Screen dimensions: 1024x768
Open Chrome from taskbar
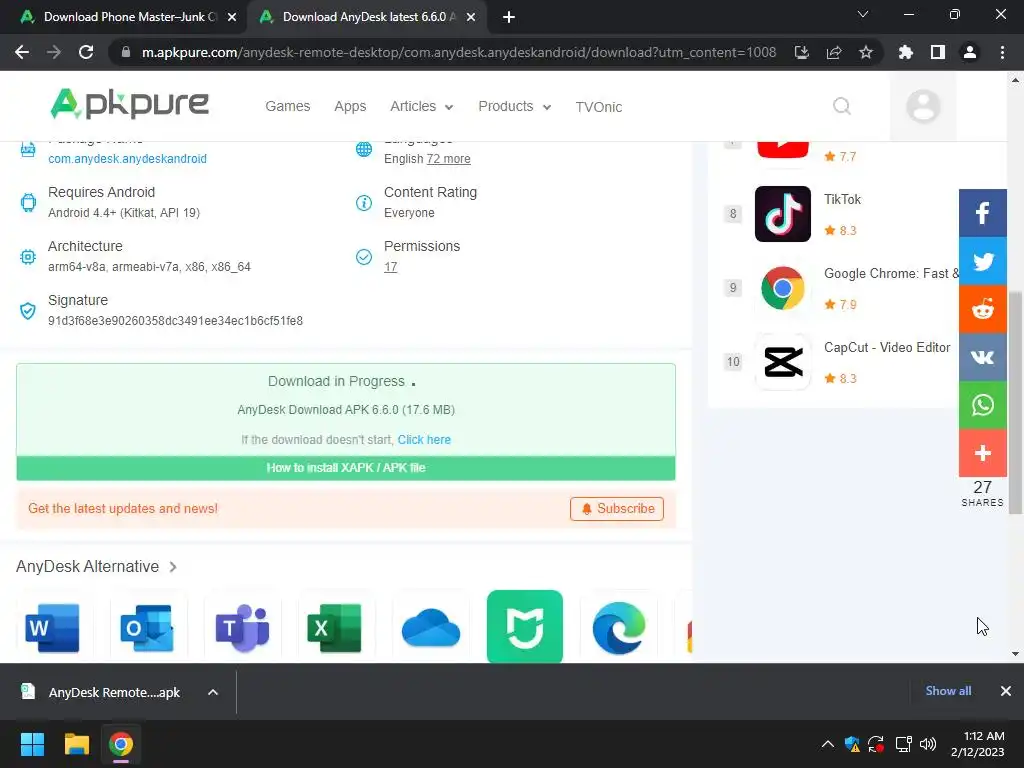point(121,744)
